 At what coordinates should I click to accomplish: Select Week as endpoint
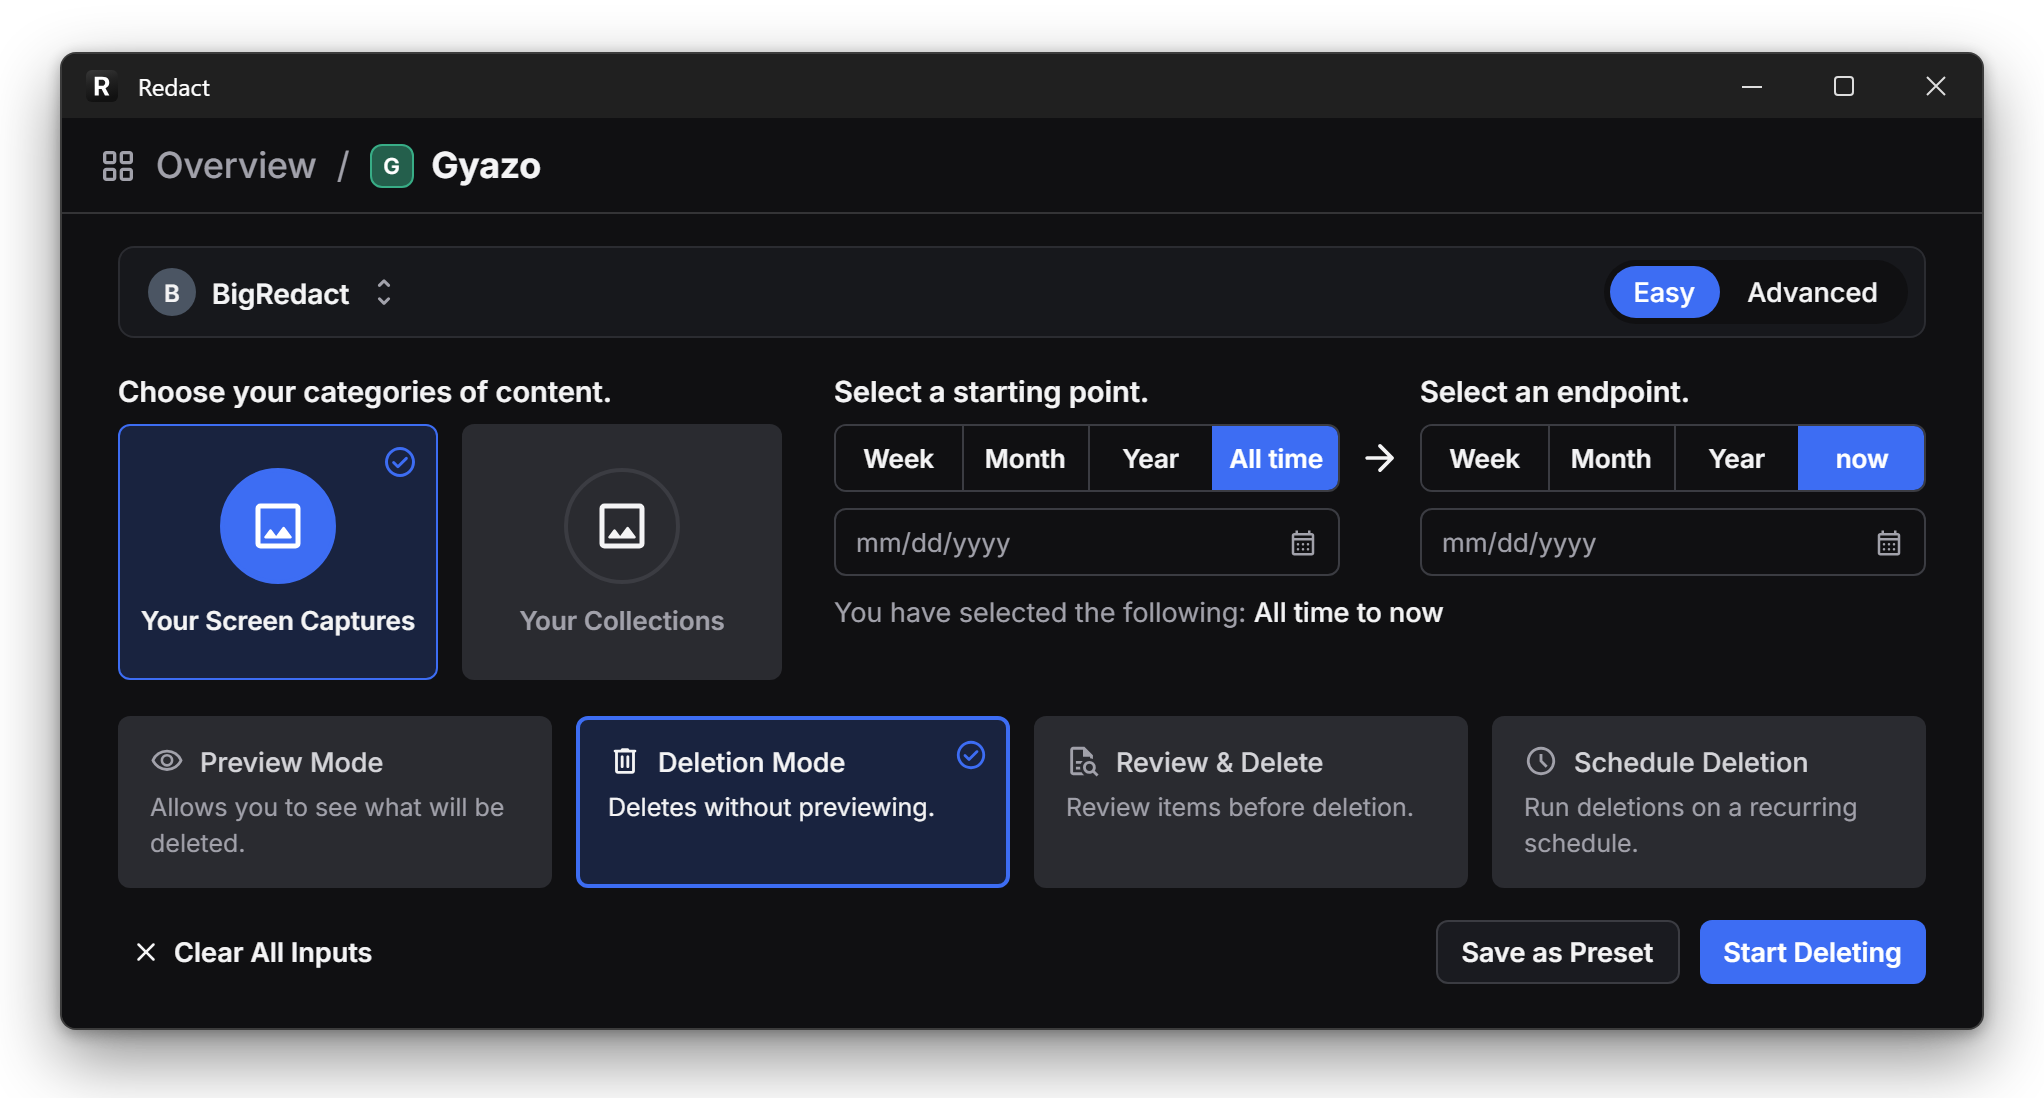click(1485, 458)
